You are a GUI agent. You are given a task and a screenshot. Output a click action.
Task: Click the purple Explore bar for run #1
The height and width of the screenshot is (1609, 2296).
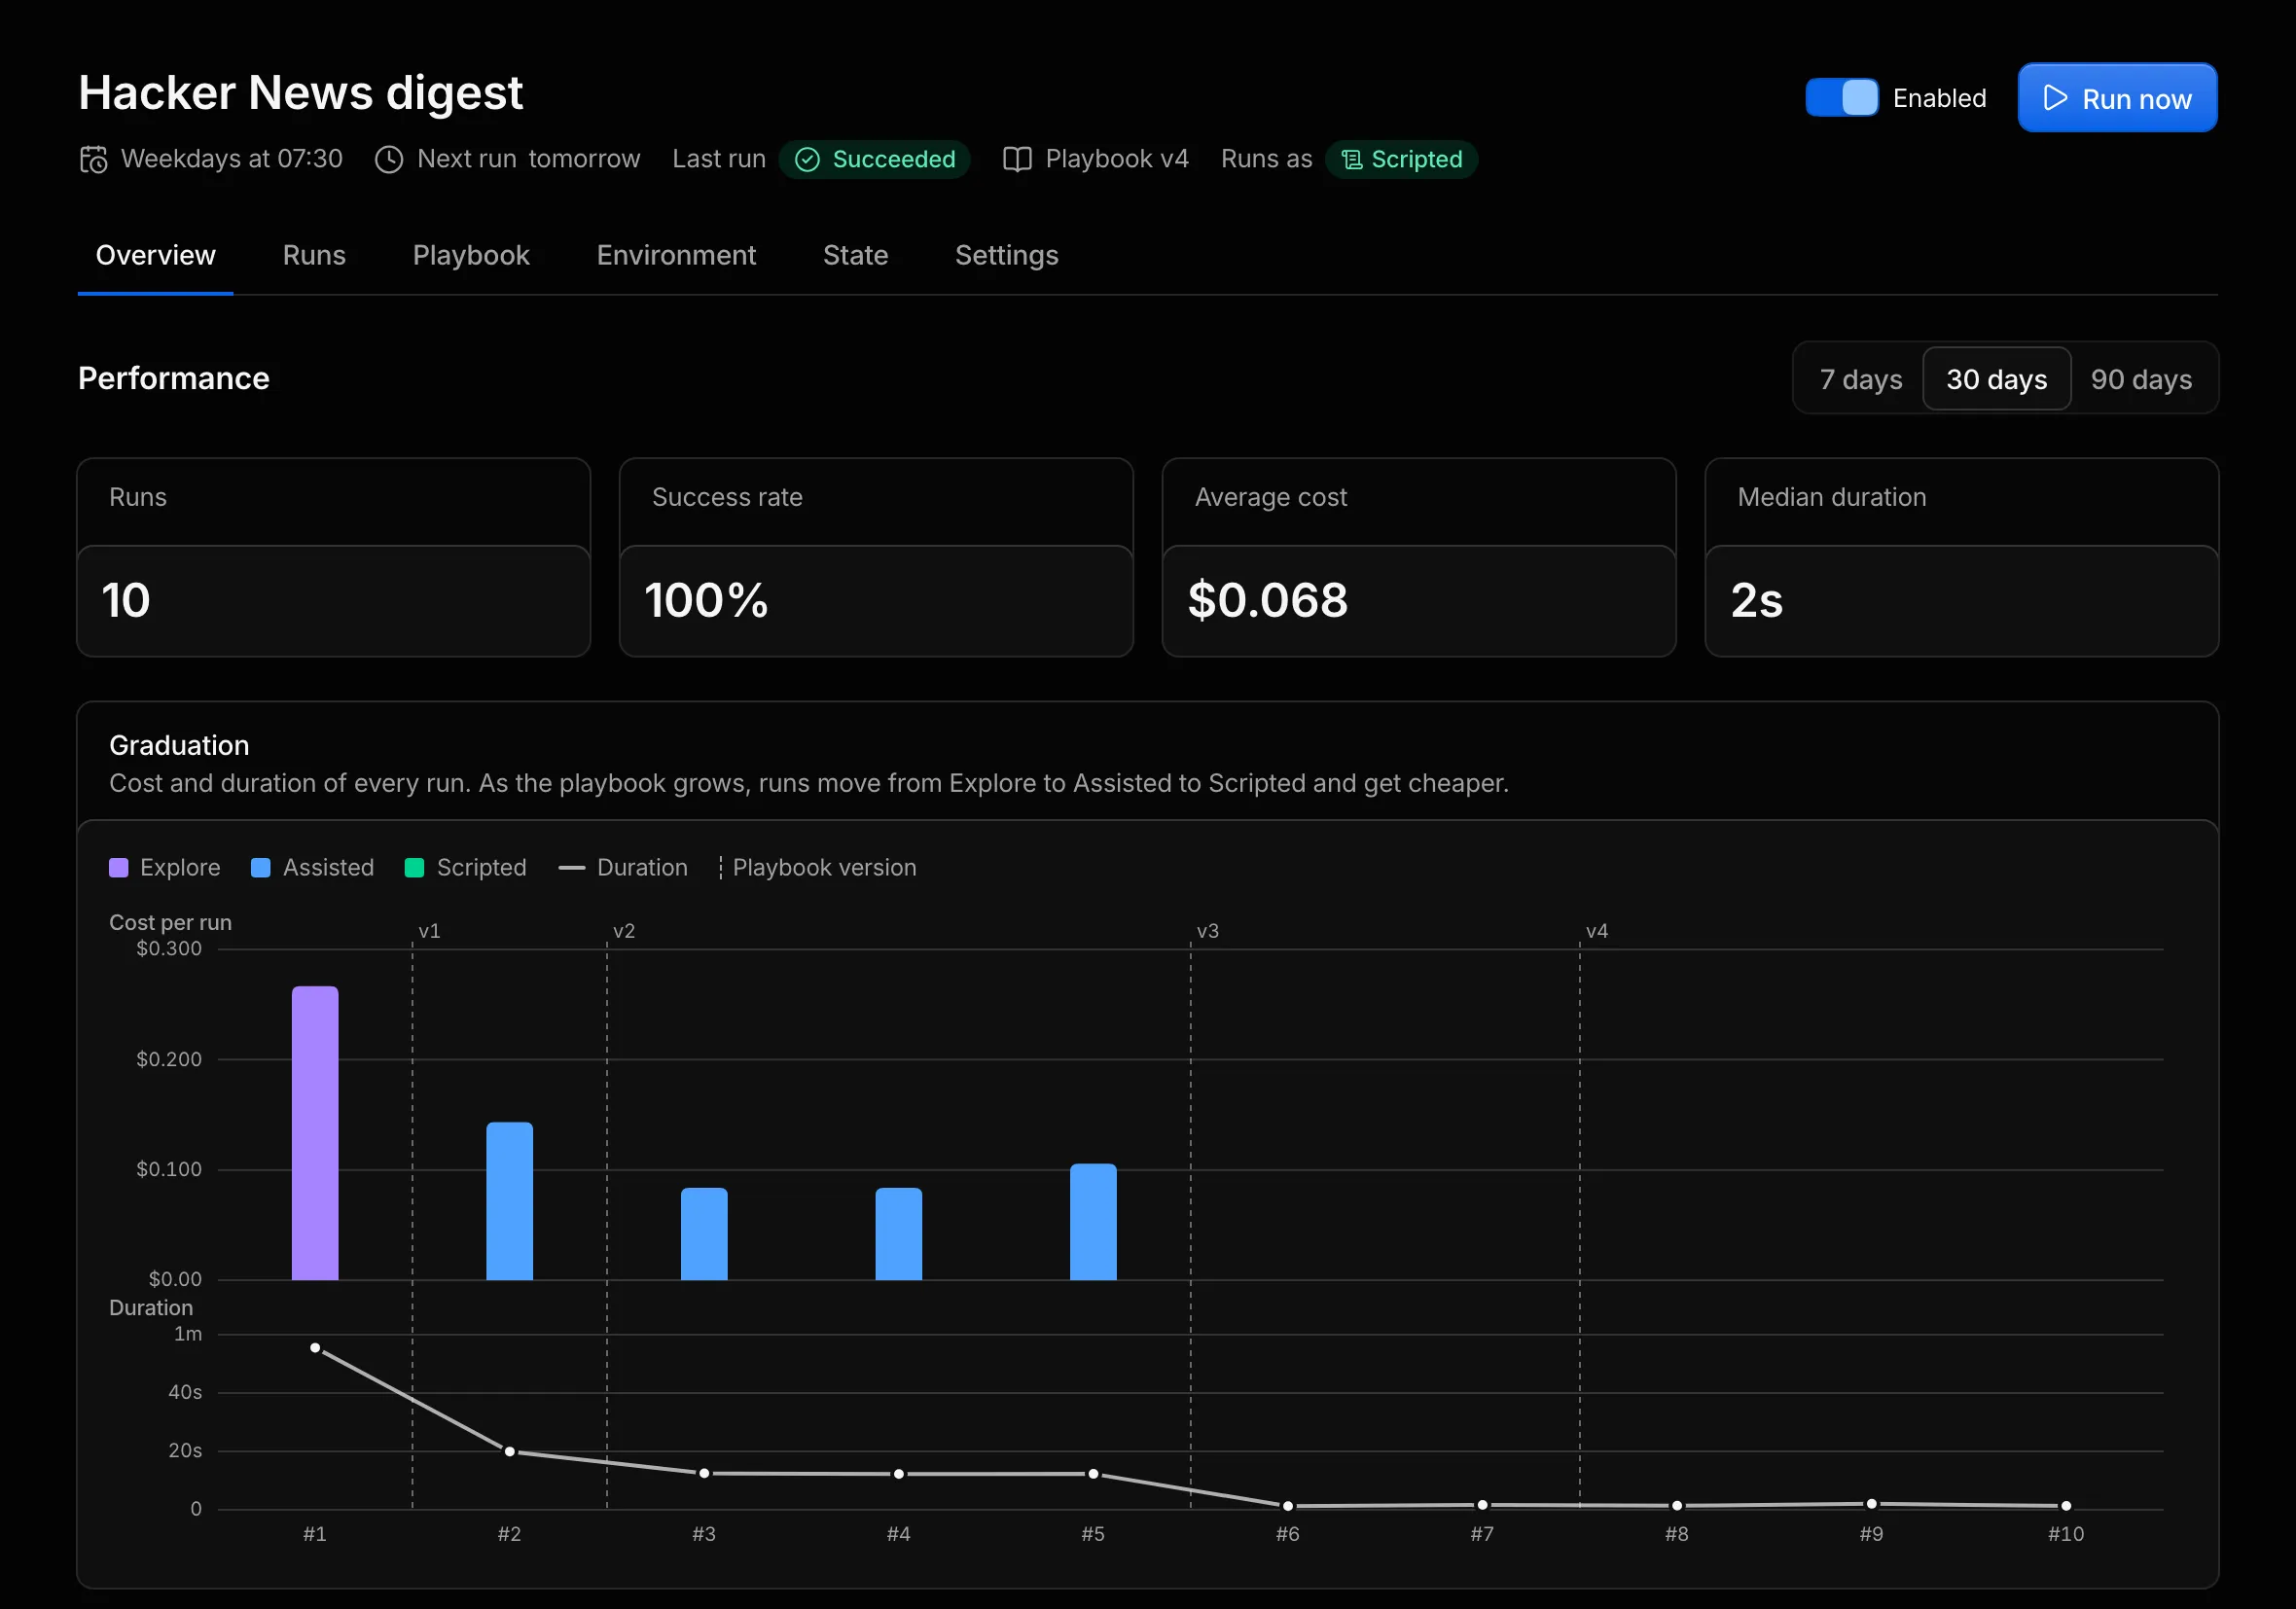(x=315, y=1133)
